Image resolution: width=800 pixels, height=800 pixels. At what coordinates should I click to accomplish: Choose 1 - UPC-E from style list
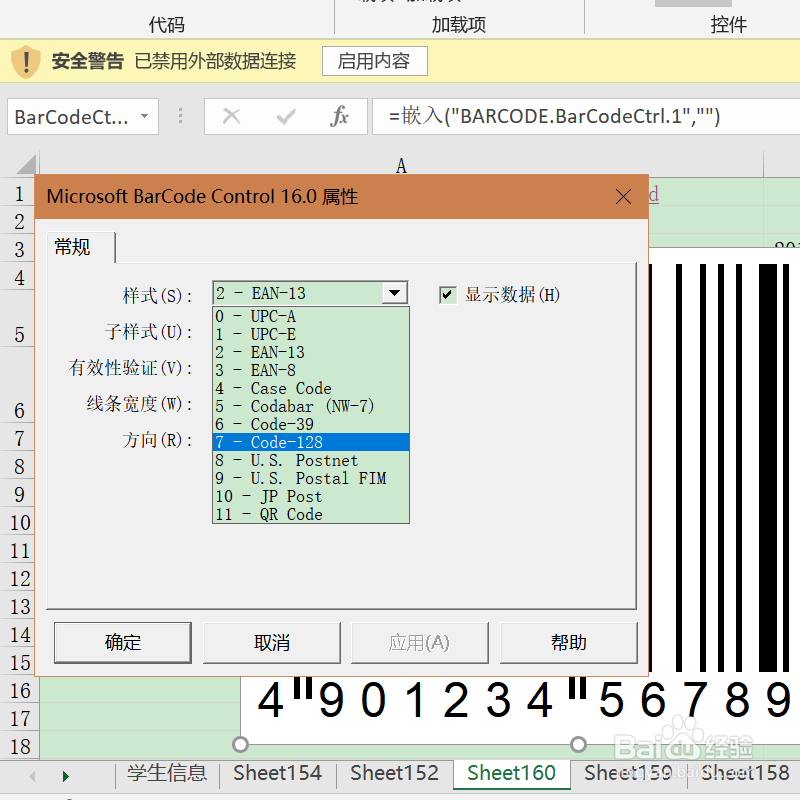311,334
